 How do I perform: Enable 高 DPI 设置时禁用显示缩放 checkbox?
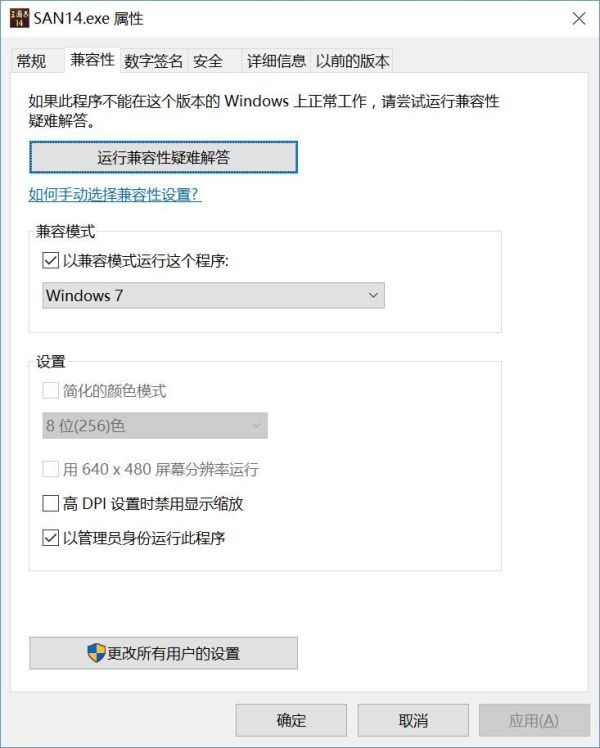[x=51, y=504]
